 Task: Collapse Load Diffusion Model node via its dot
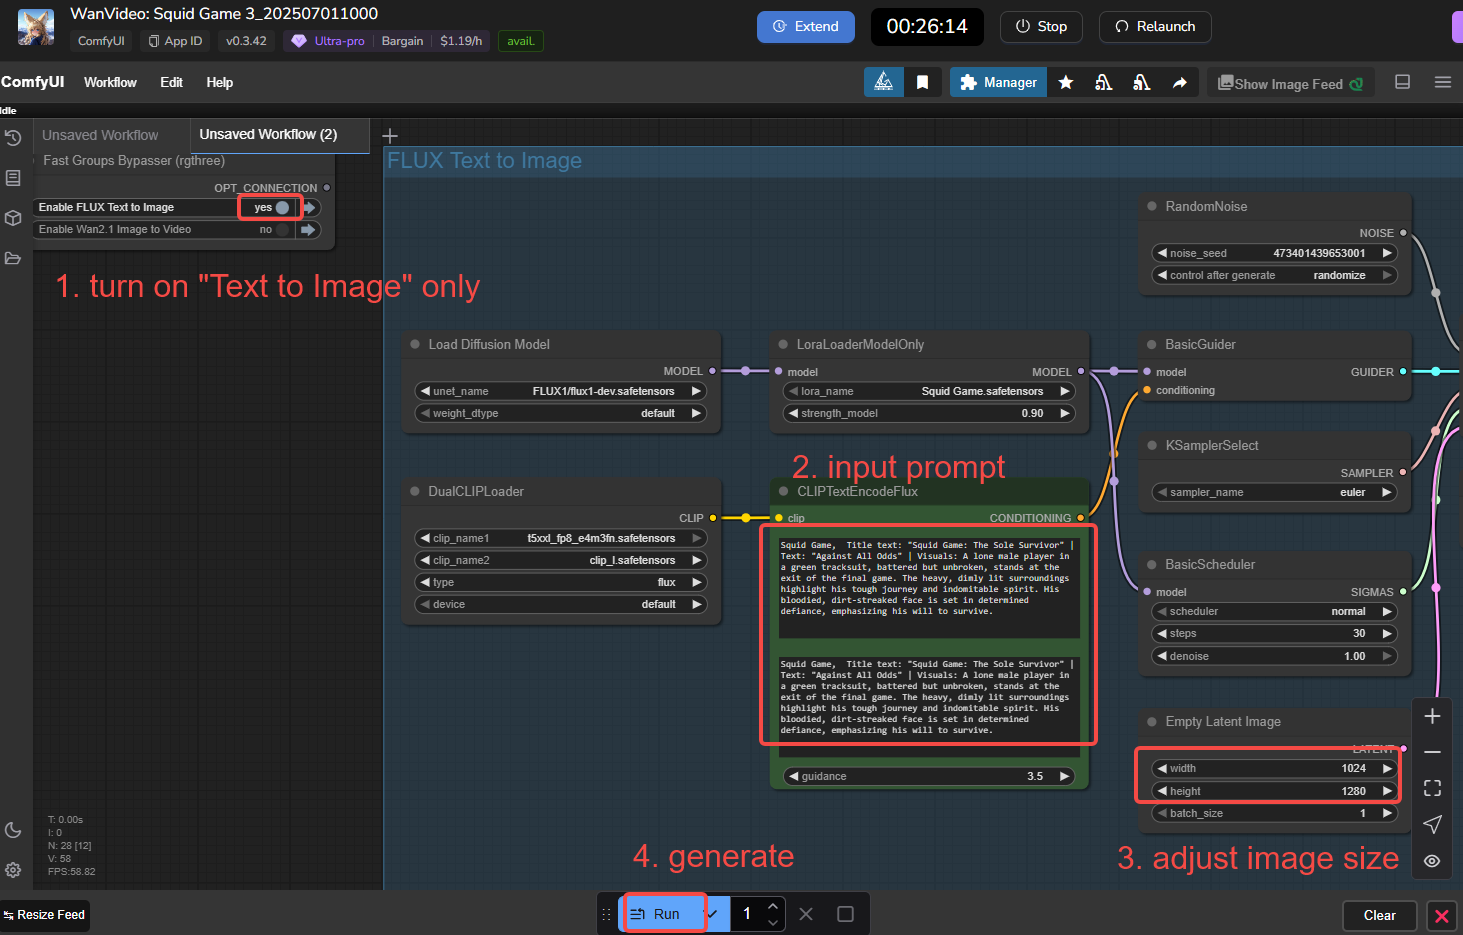(415, 344)
